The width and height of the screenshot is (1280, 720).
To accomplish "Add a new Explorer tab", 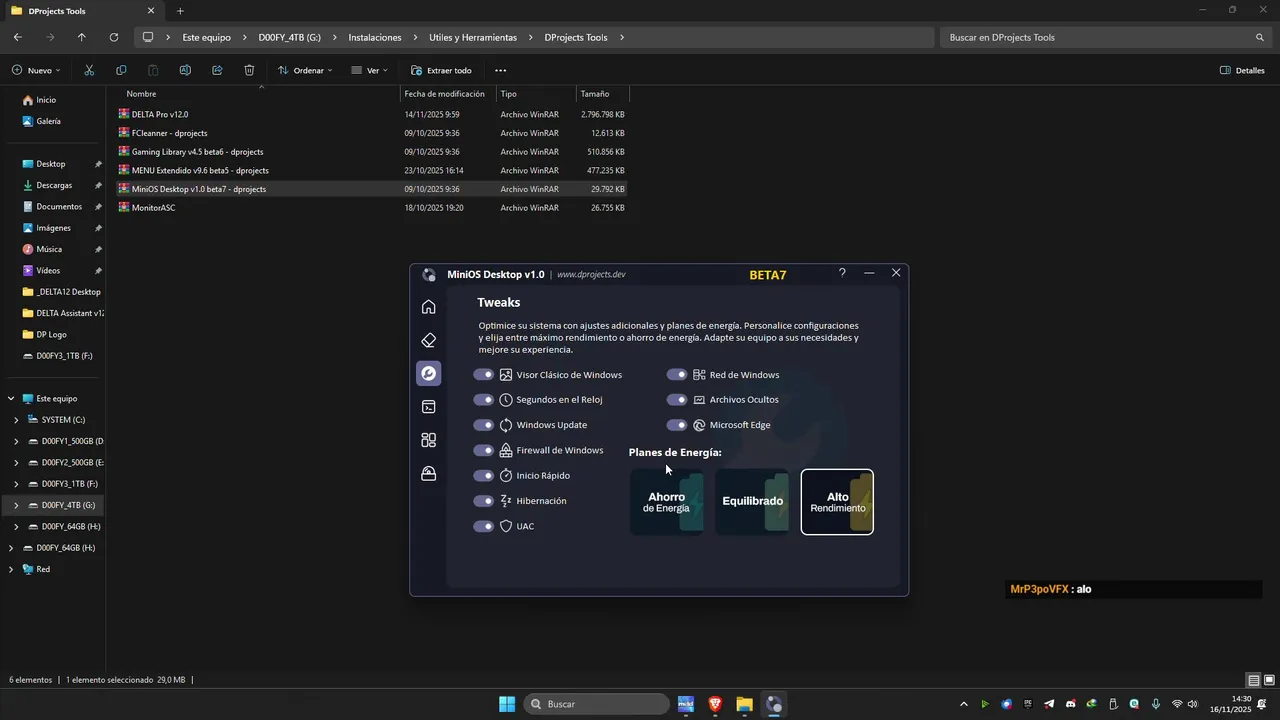I will pos(180,11).
